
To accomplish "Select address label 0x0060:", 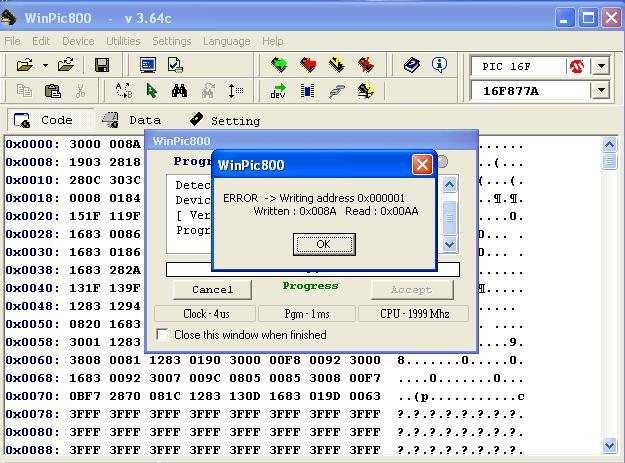I will (x=33, y=360).
